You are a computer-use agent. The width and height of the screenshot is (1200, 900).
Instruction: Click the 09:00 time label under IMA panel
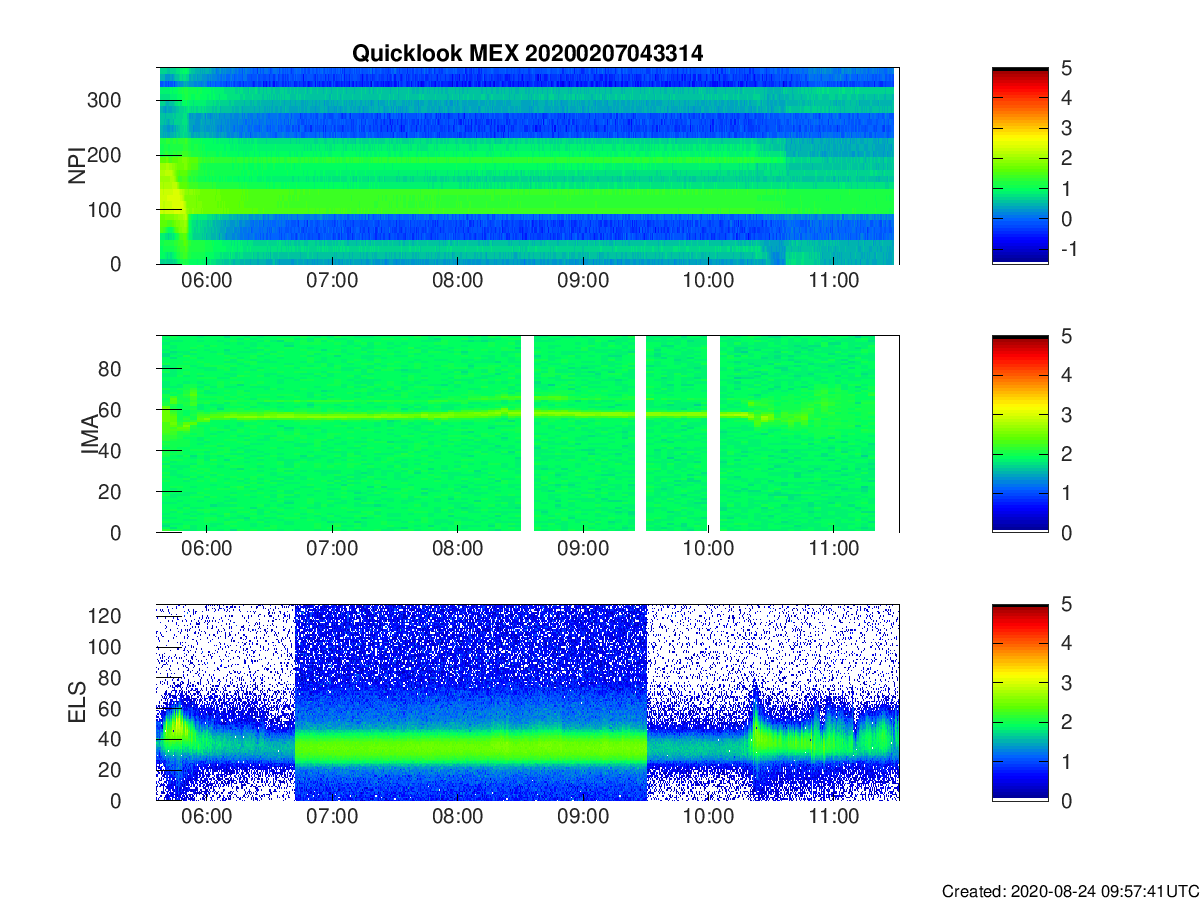582,549
